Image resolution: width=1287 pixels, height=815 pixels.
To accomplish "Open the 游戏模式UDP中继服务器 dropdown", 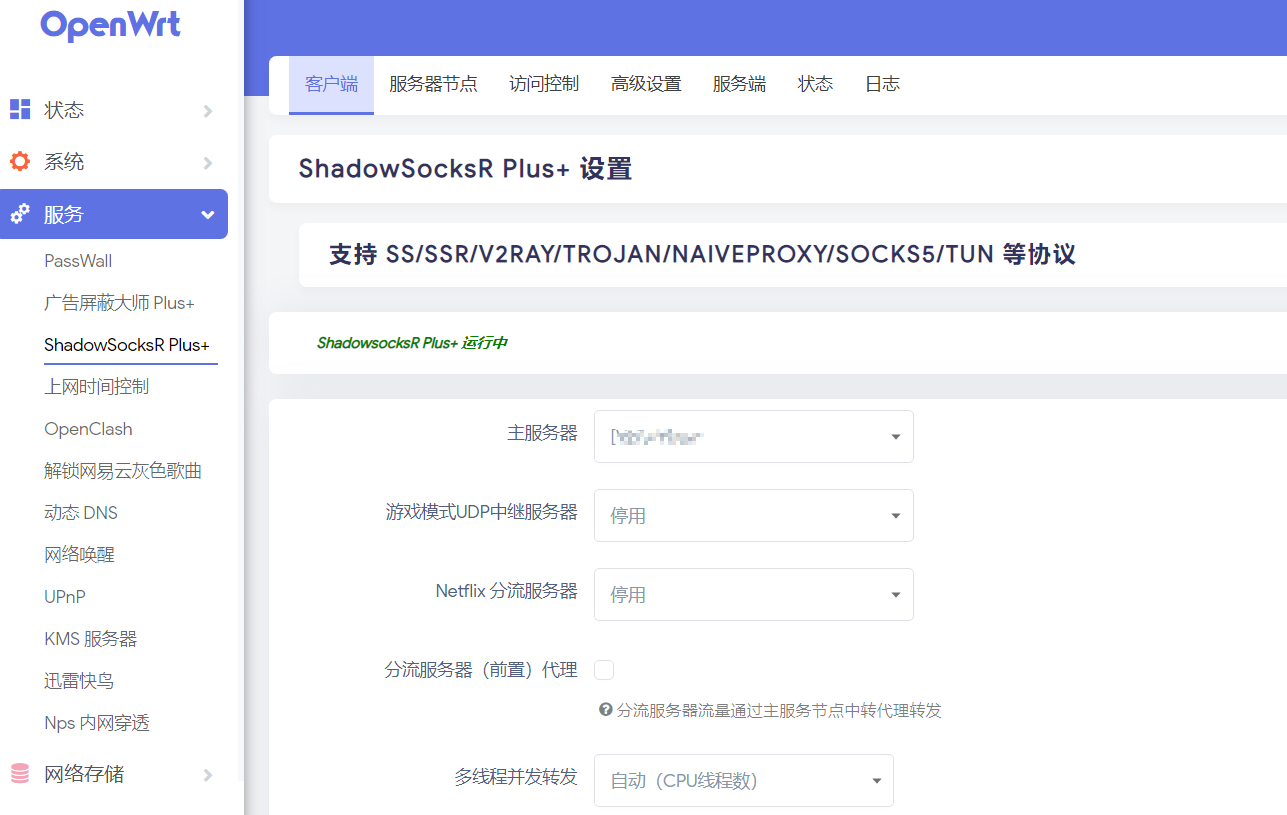I will (x=754, y=515).
